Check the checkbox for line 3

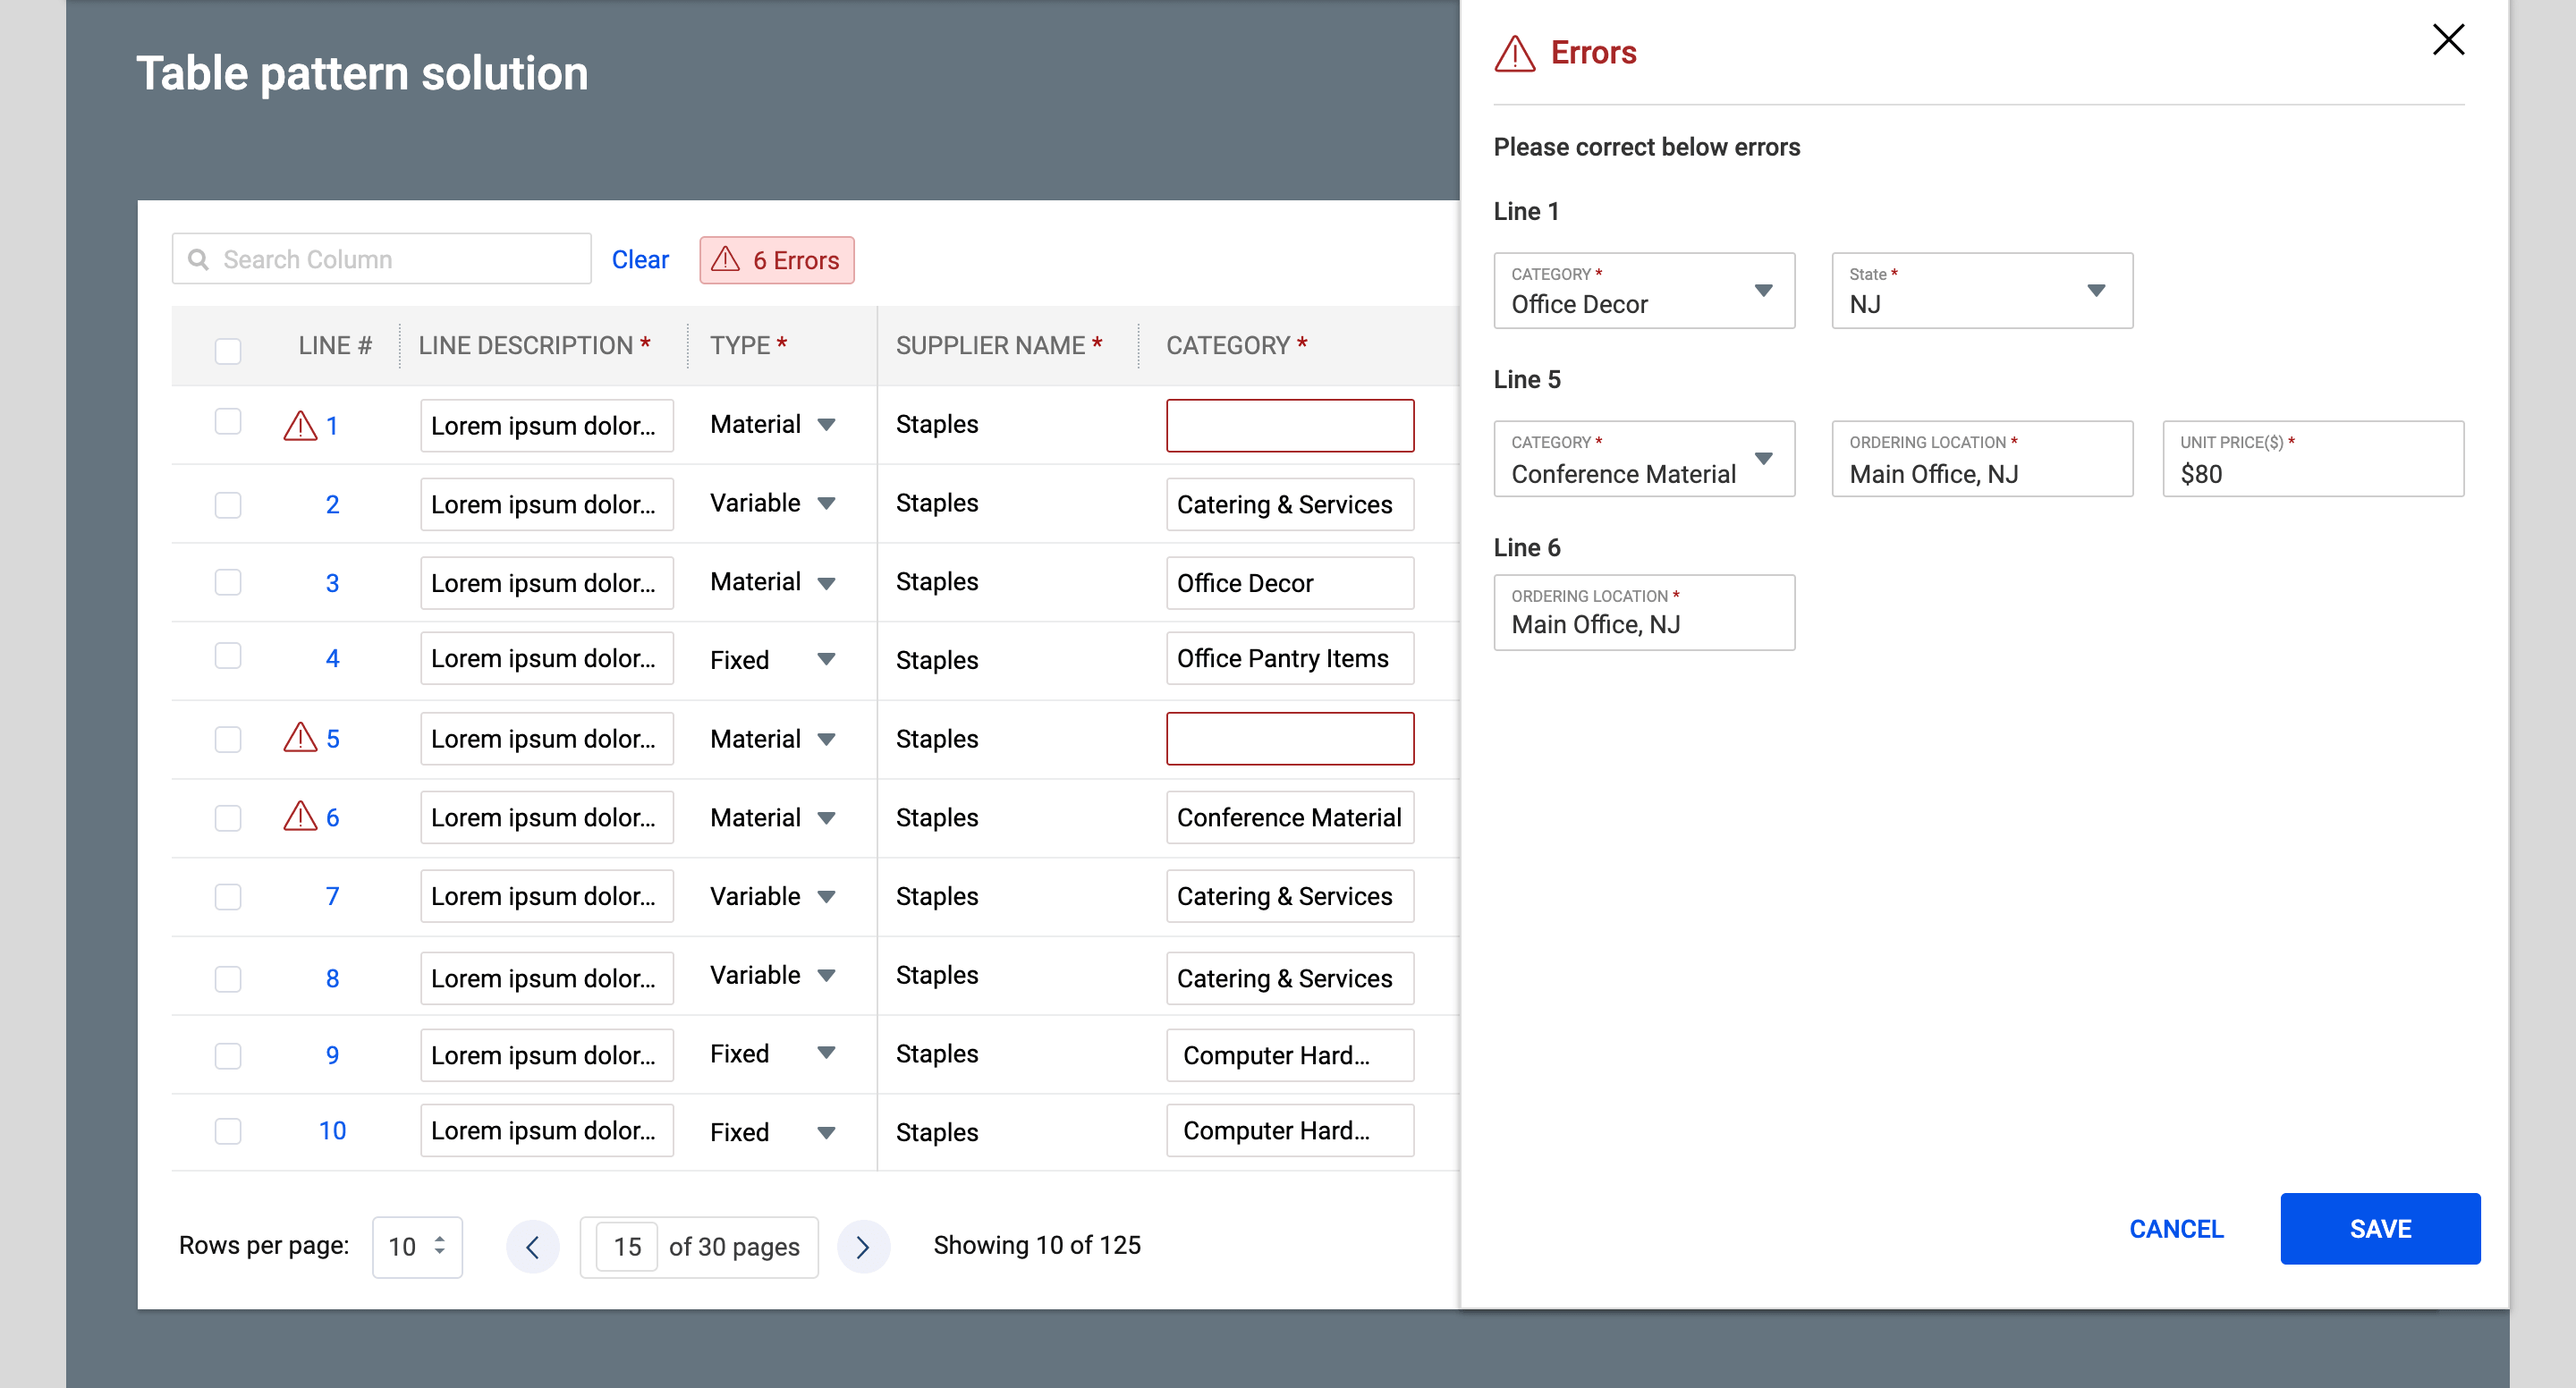[x=228, y=582]
